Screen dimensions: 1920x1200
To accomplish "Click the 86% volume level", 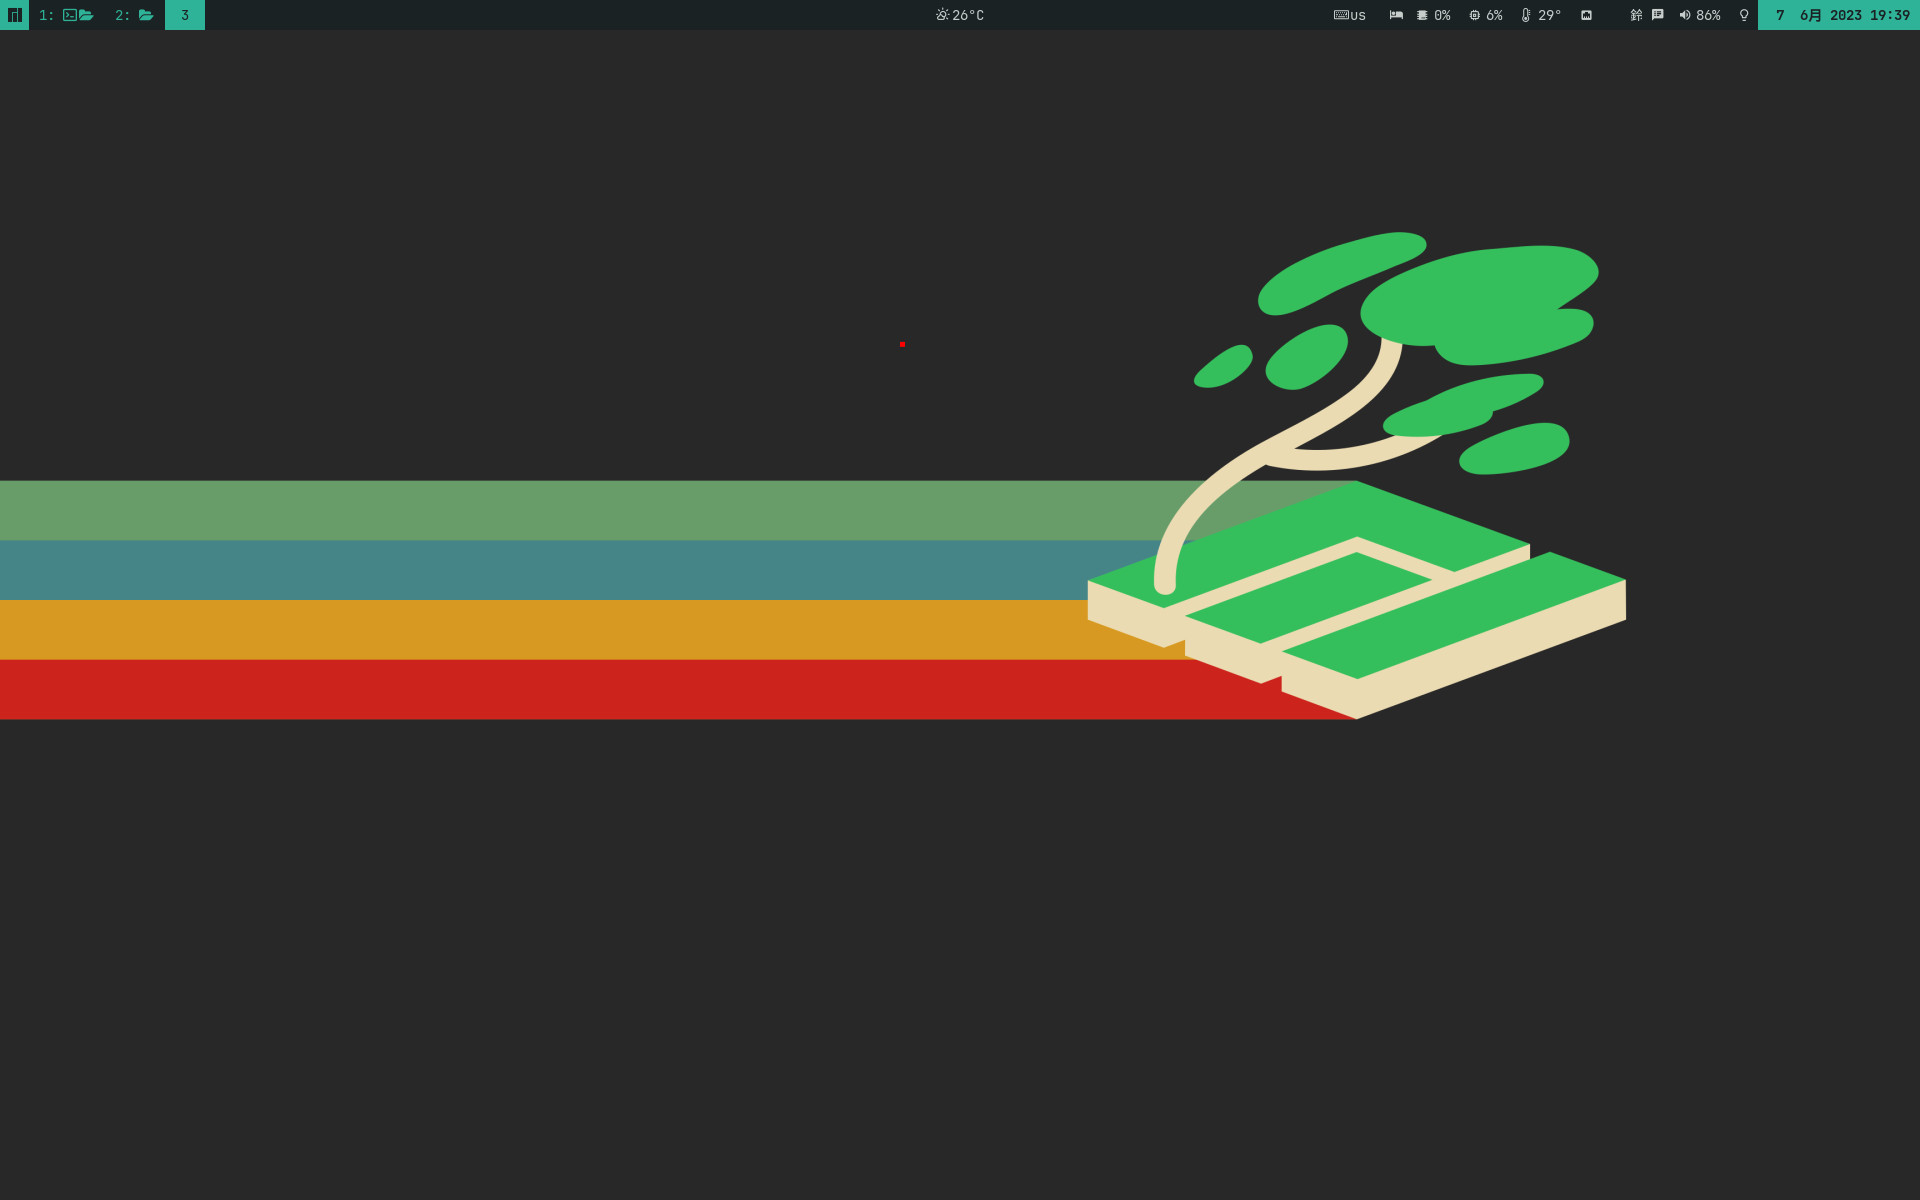I will (x=1708, y=15).
